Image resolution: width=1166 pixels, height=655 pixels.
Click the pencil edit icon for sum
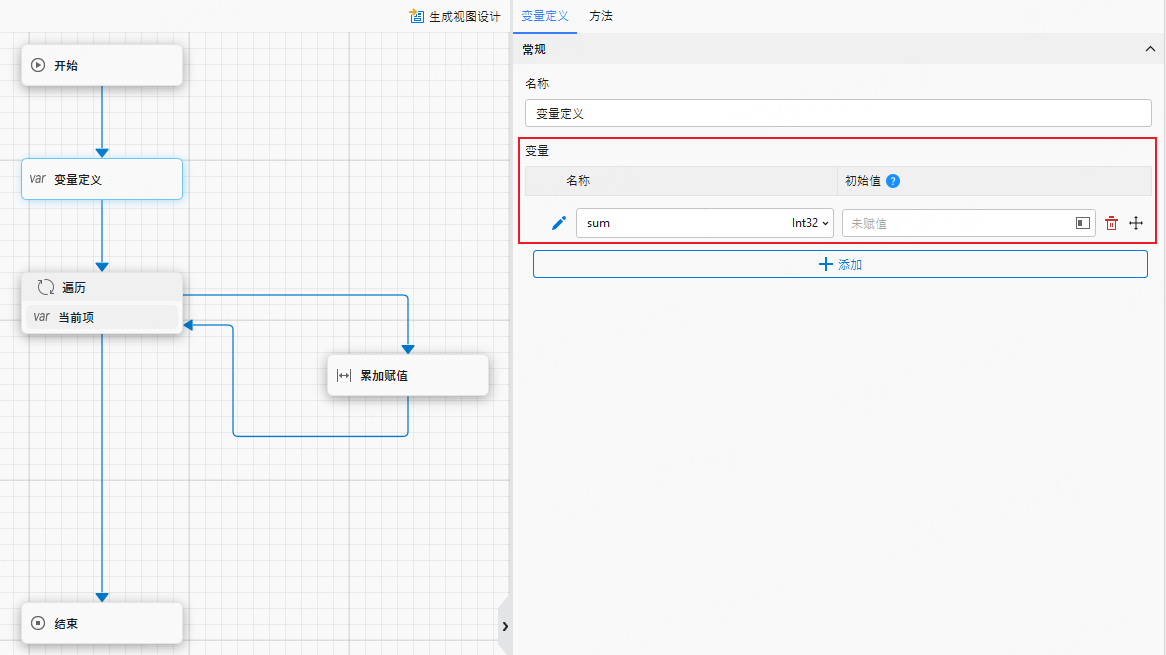point(559,223)
